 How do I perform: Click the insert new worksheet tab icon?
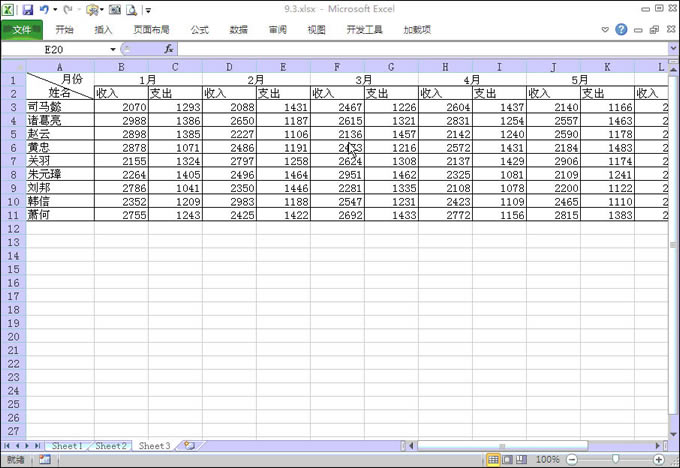(x=189, y=445)
